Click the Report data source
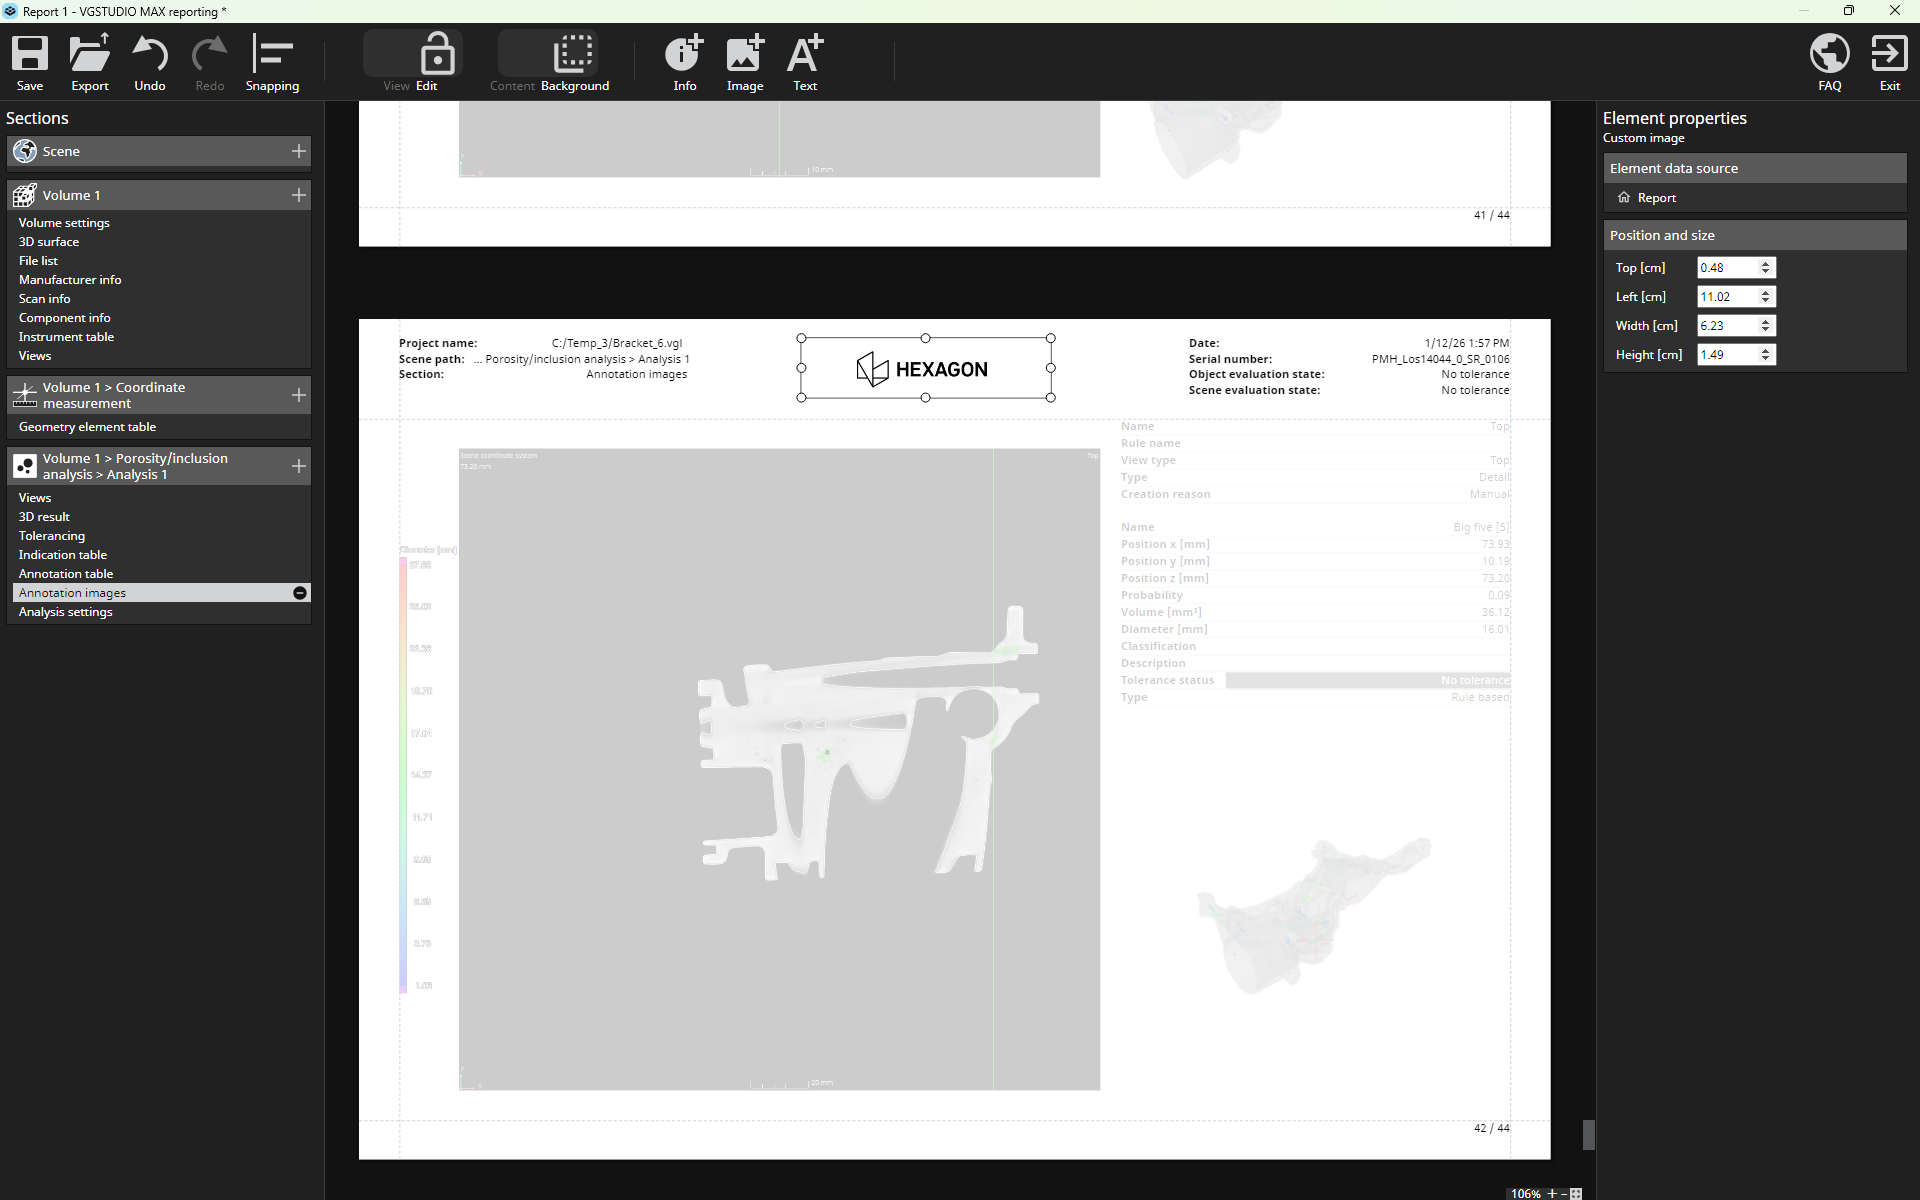 pyautogui.click(x=1656, y=198)
